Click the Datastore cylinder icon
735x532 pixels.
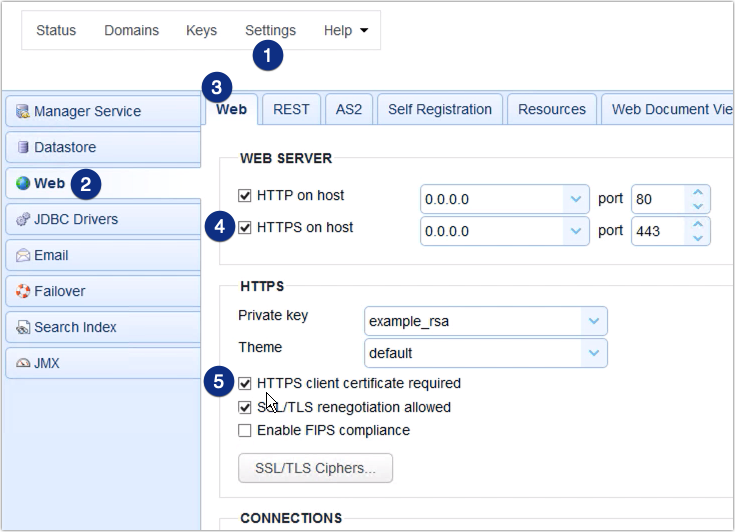[x=22, y=148]
